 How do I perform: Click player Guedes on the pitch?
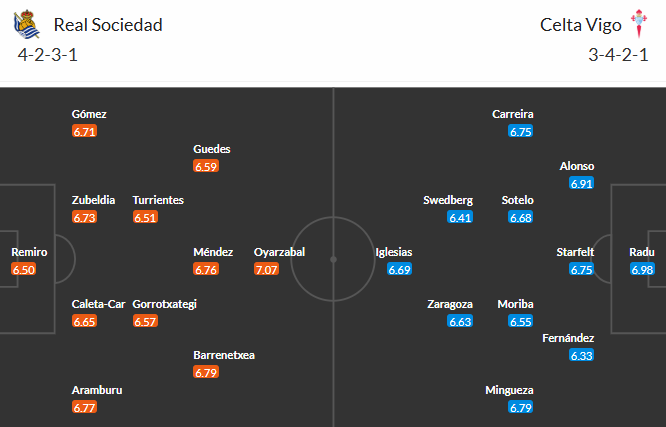click(212, 149)
